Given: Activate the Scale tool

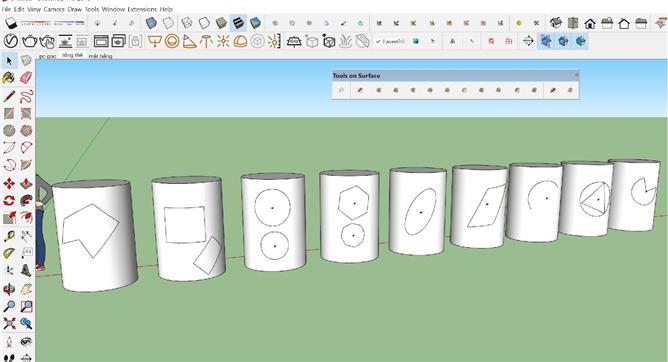Looking at the screenshot, I should tap(9, 218).
